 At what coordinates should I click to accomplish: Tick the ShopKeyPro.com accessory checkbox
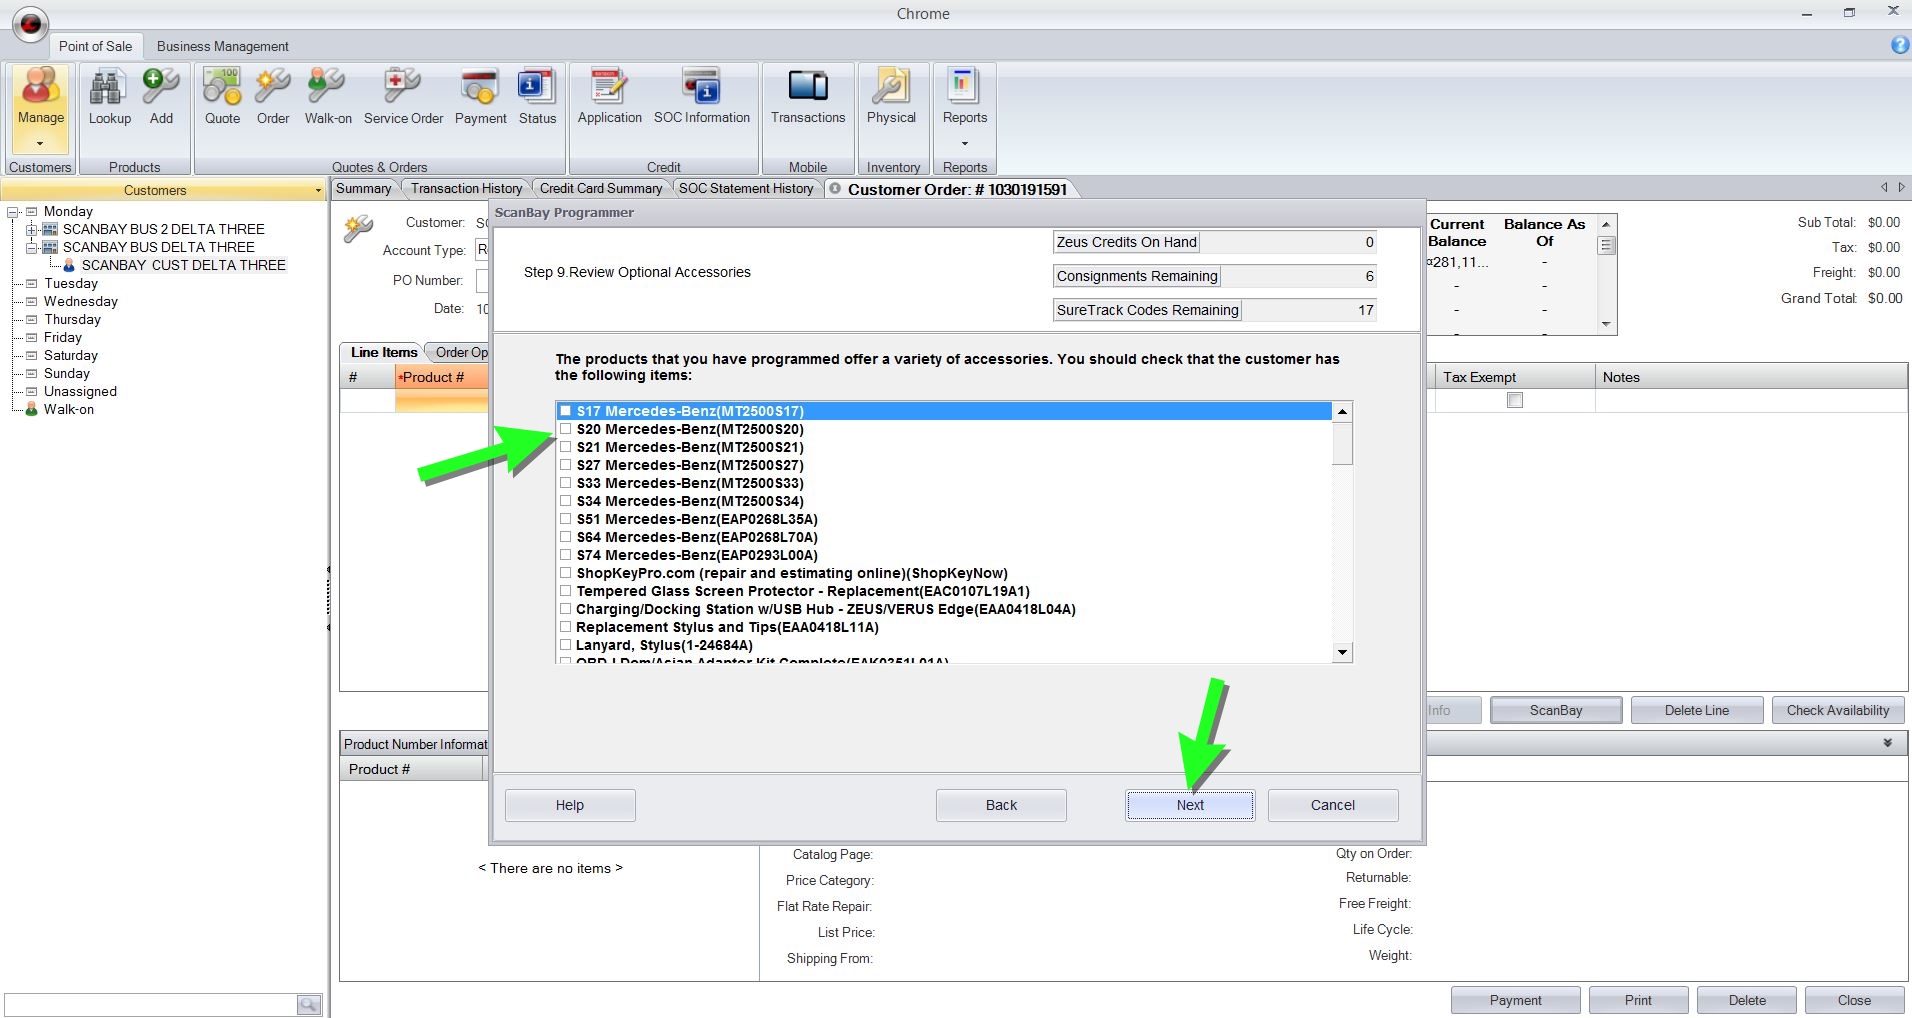tap(566, 573)
